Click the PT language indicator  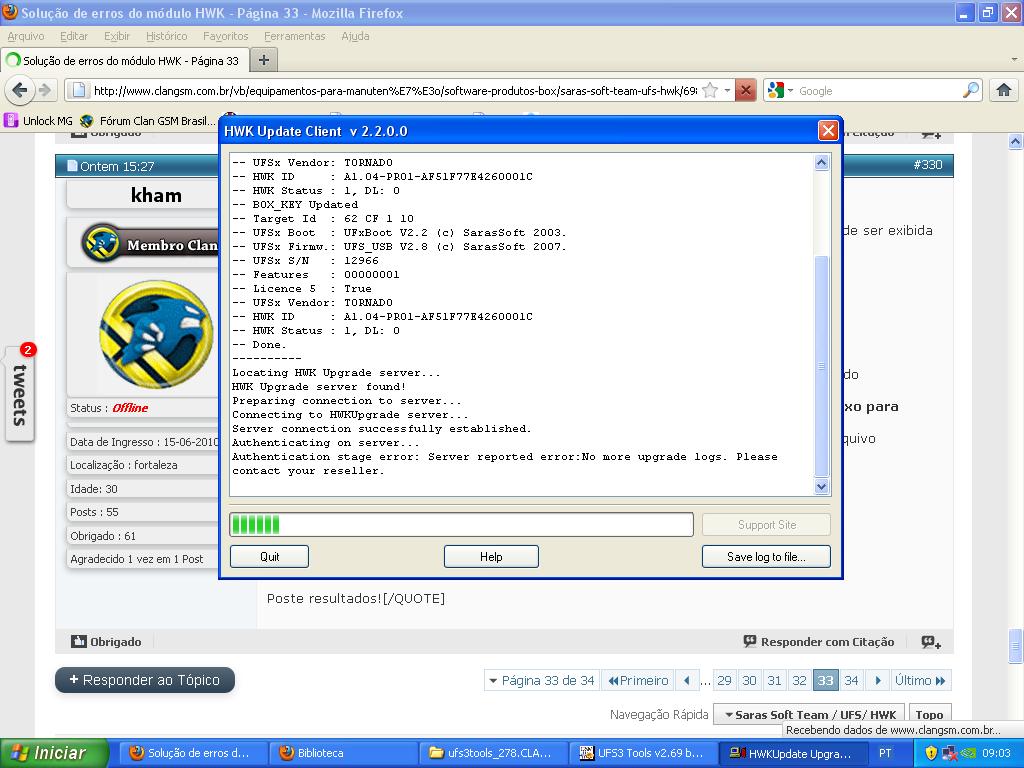pos(885,753)
